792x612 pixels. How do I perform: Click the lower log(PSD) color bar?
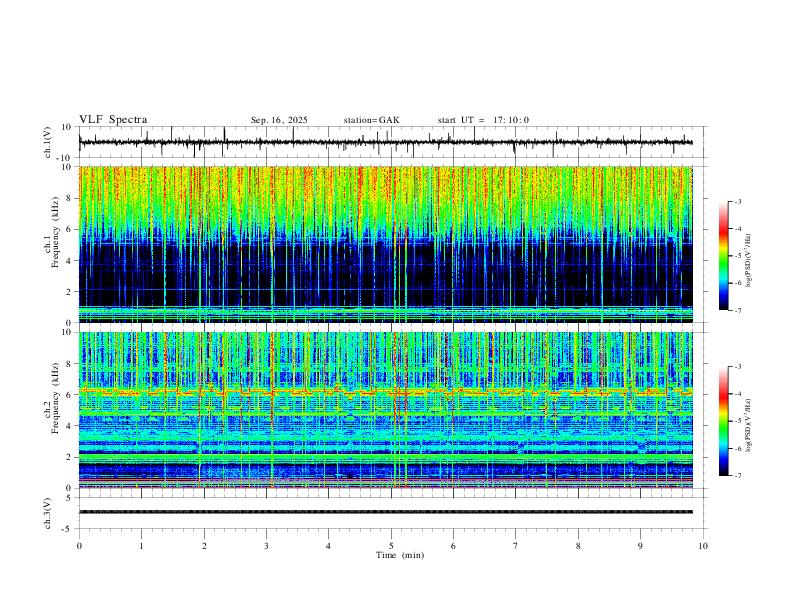pyautogui.click(x=723, y=421)
